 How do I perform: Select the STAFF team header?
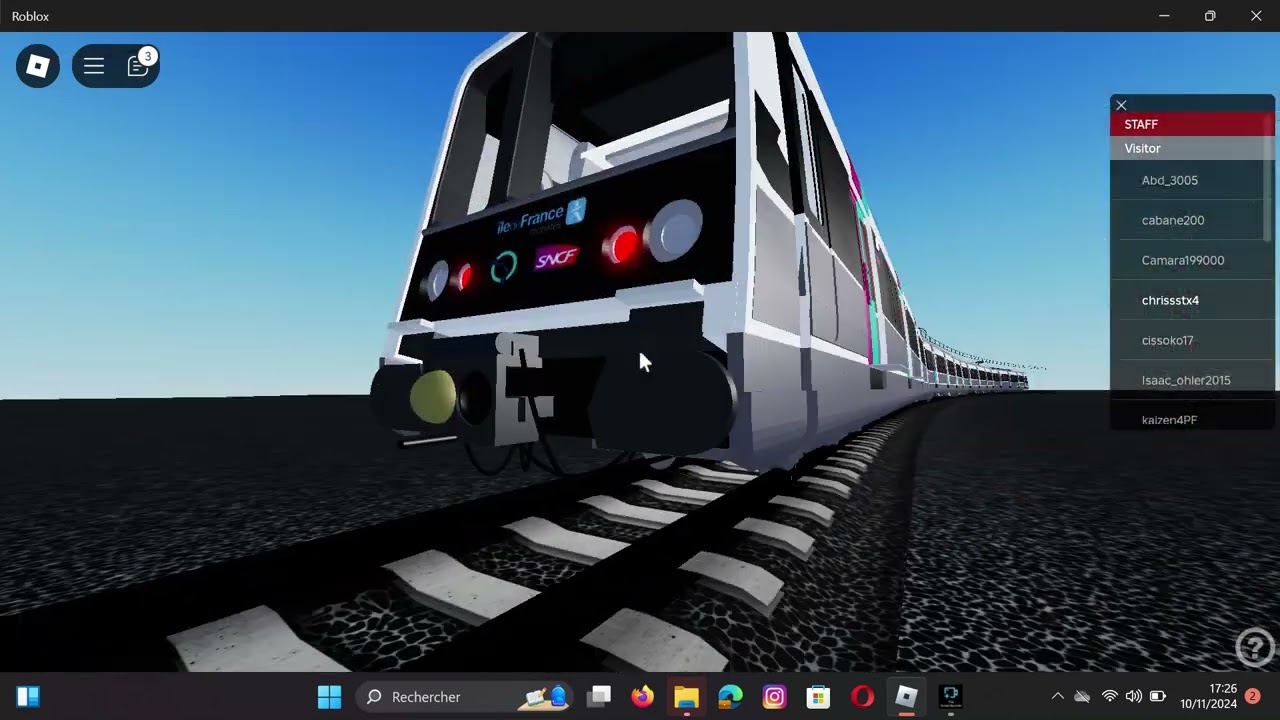click(1192, 124)
